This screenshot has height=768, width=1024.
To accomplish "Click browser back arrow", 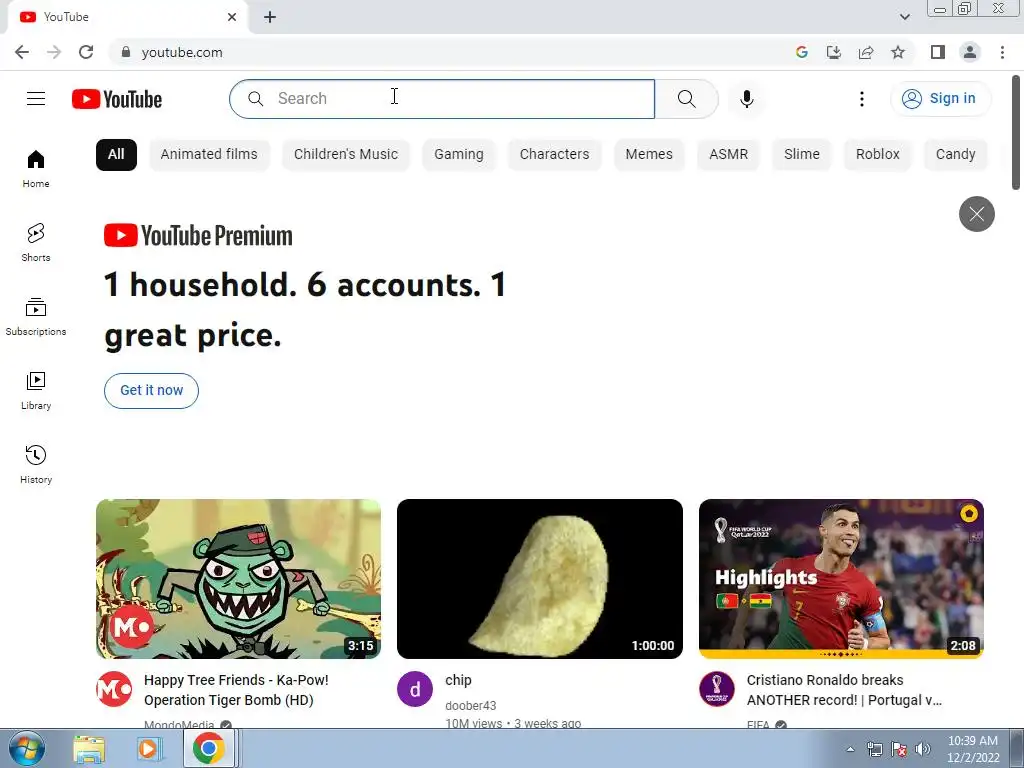I will [x=22, y=52].
